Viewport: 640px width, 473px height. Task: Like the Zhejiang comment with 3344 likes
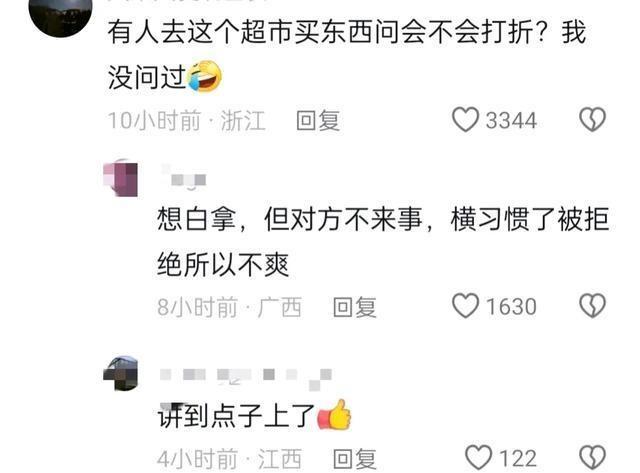tap(465, 120)
